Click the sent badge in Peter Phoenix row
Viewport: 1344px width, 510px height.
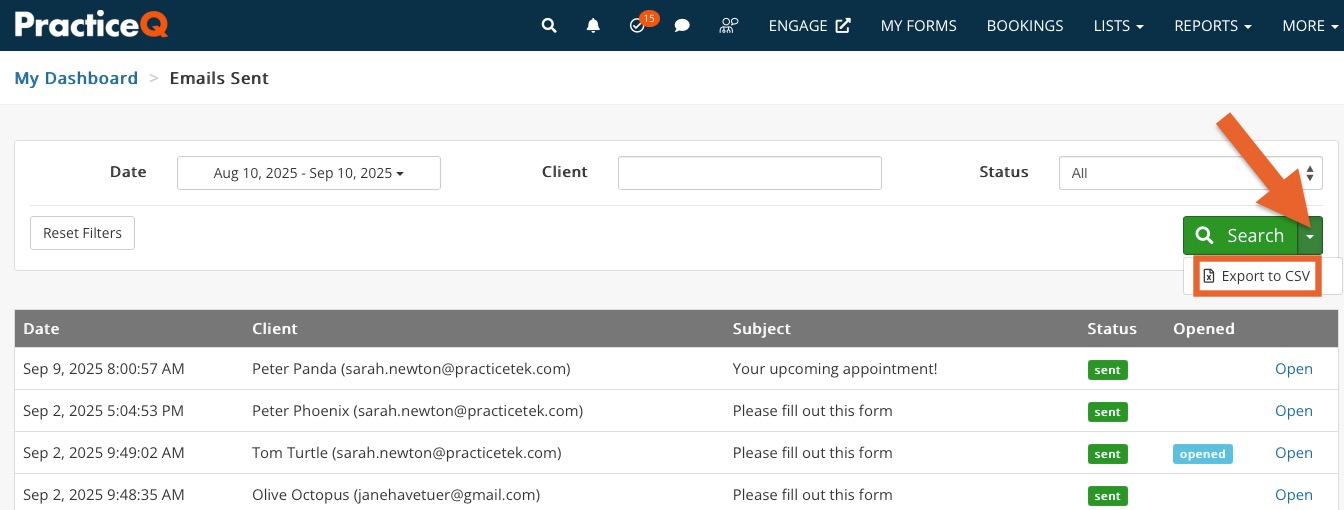[x=1107, y=412]
